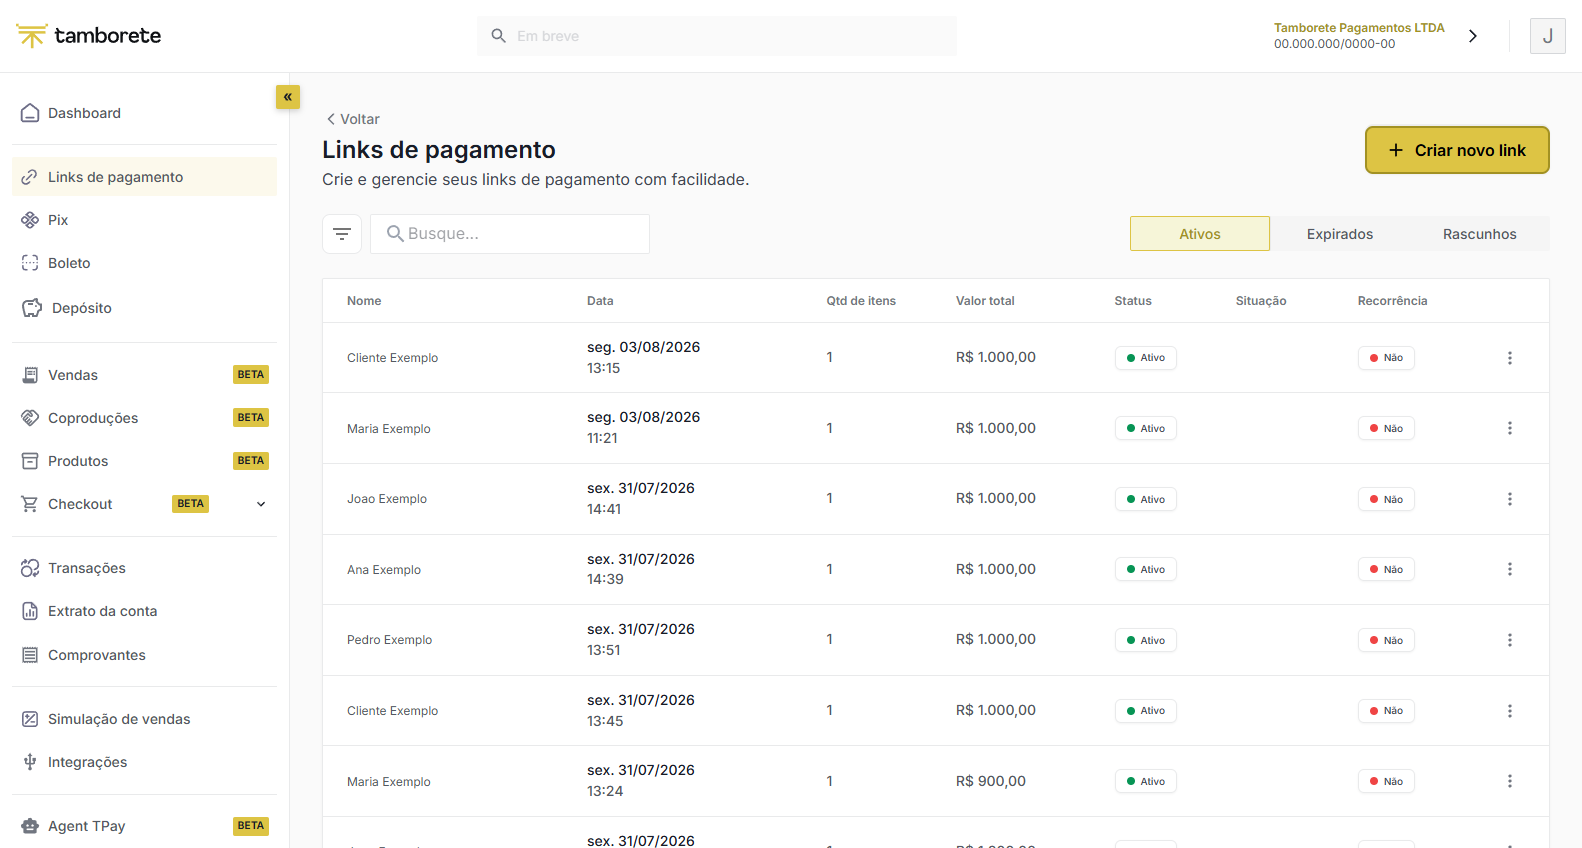1582x848 pixels.
Task: Open Dashboard from the sidebar
Action: [x=144, y=113]
